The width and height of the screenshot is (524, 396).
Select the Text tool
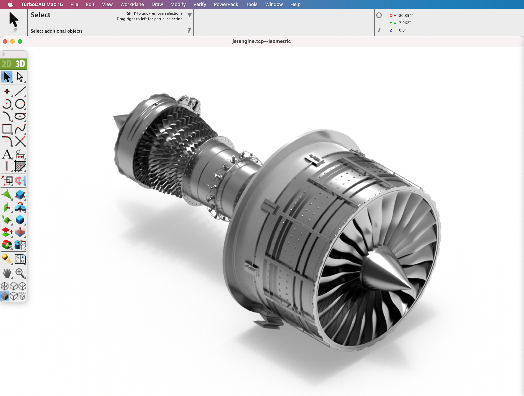(x=7, y=154)
